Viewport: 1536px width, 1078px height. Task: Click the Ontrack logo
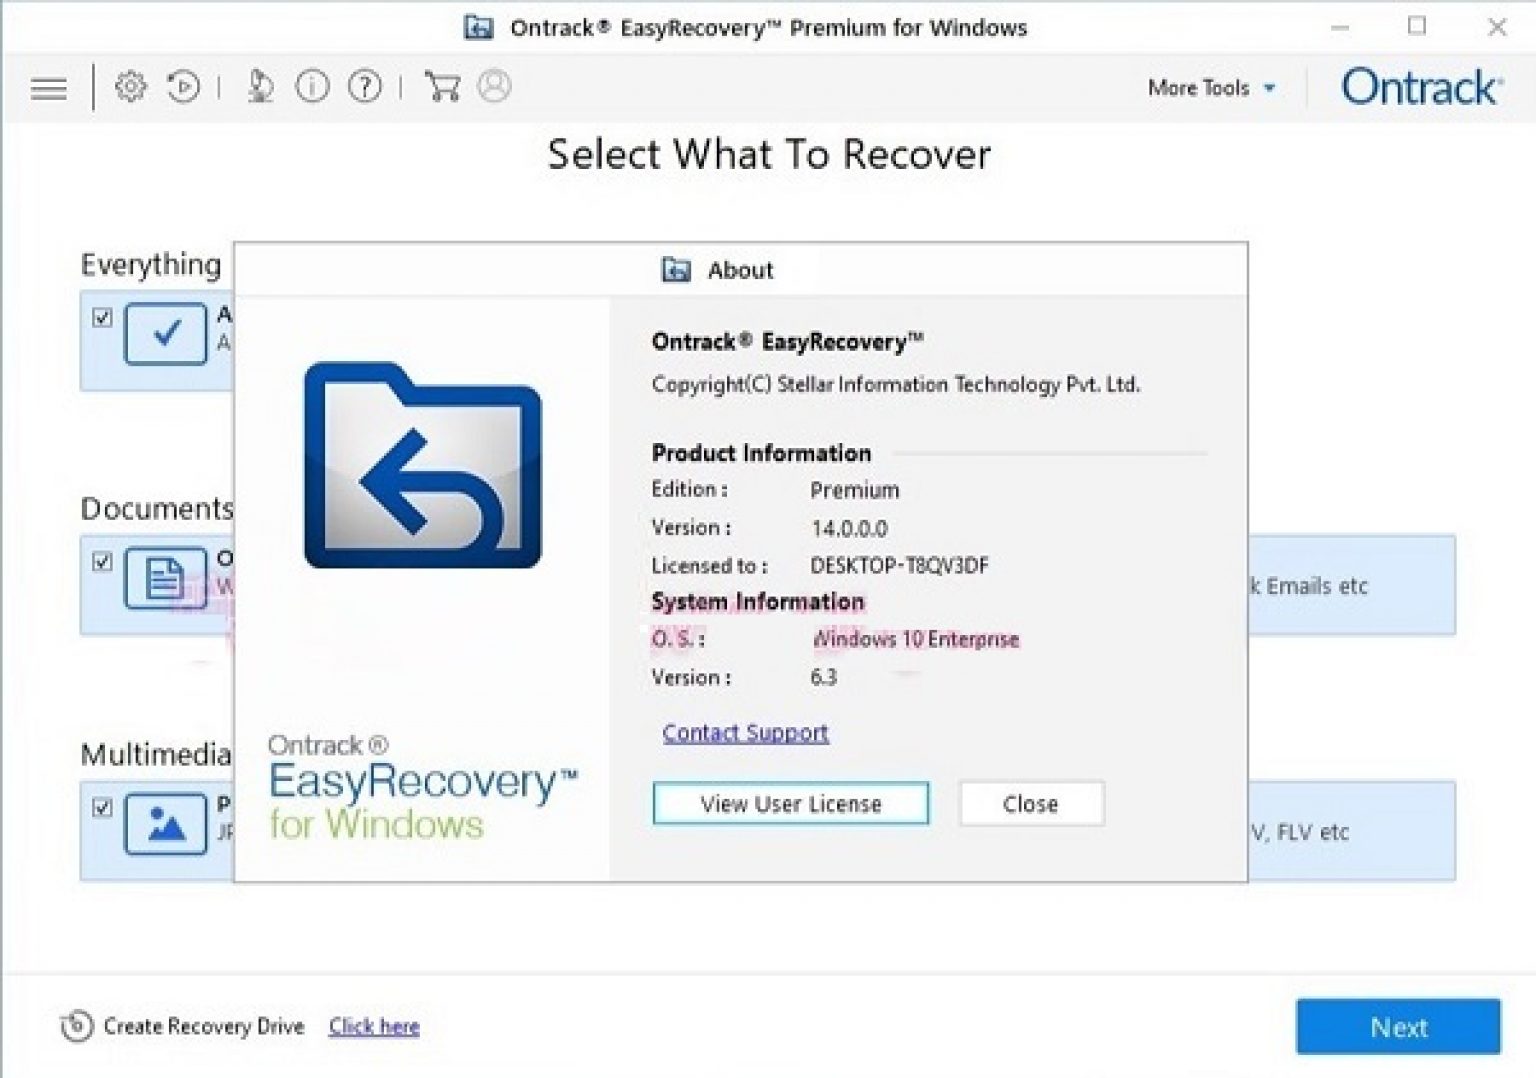click(1421, 87)
